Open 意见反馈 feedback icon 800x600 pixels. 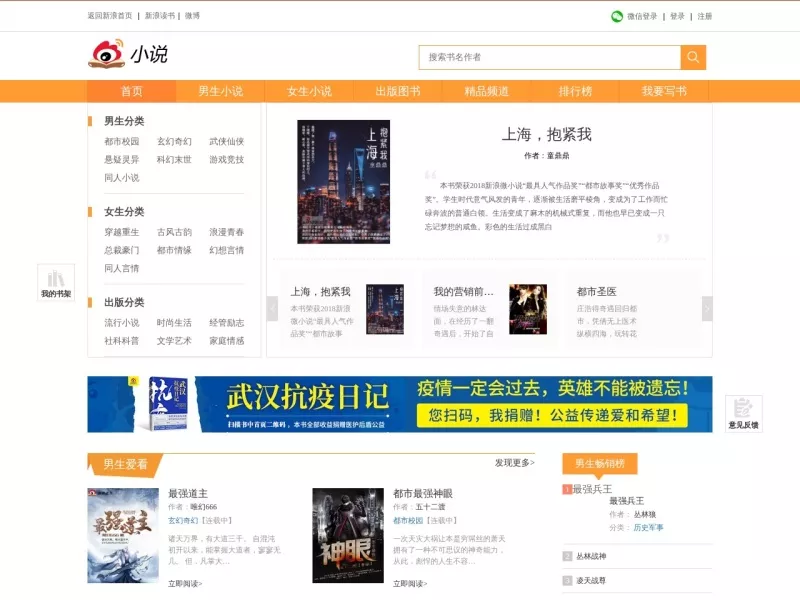(743, 414)
